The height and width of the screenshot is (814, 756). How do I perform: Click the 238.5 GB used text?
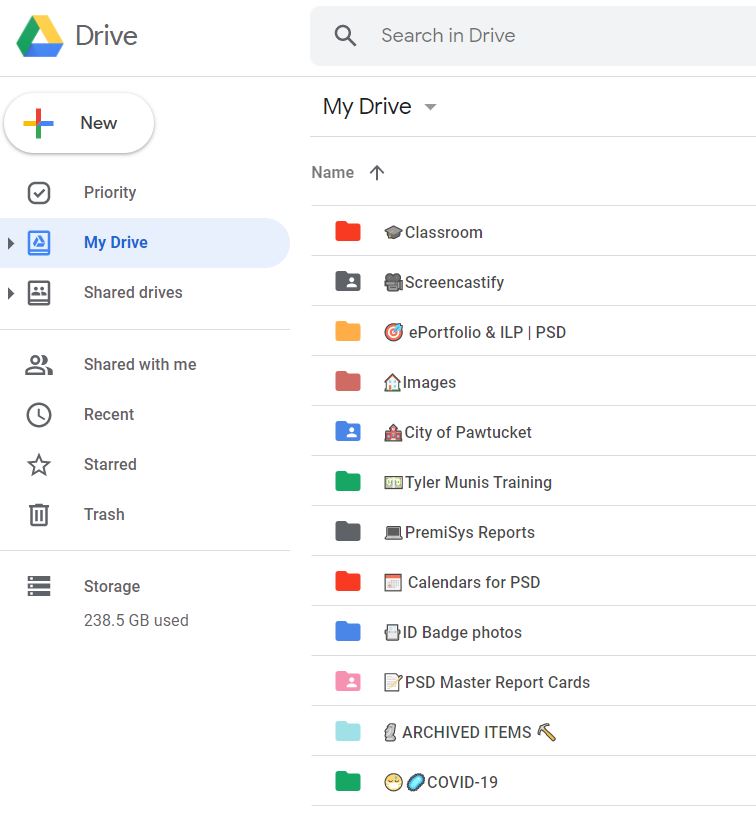tap(136, 620)
